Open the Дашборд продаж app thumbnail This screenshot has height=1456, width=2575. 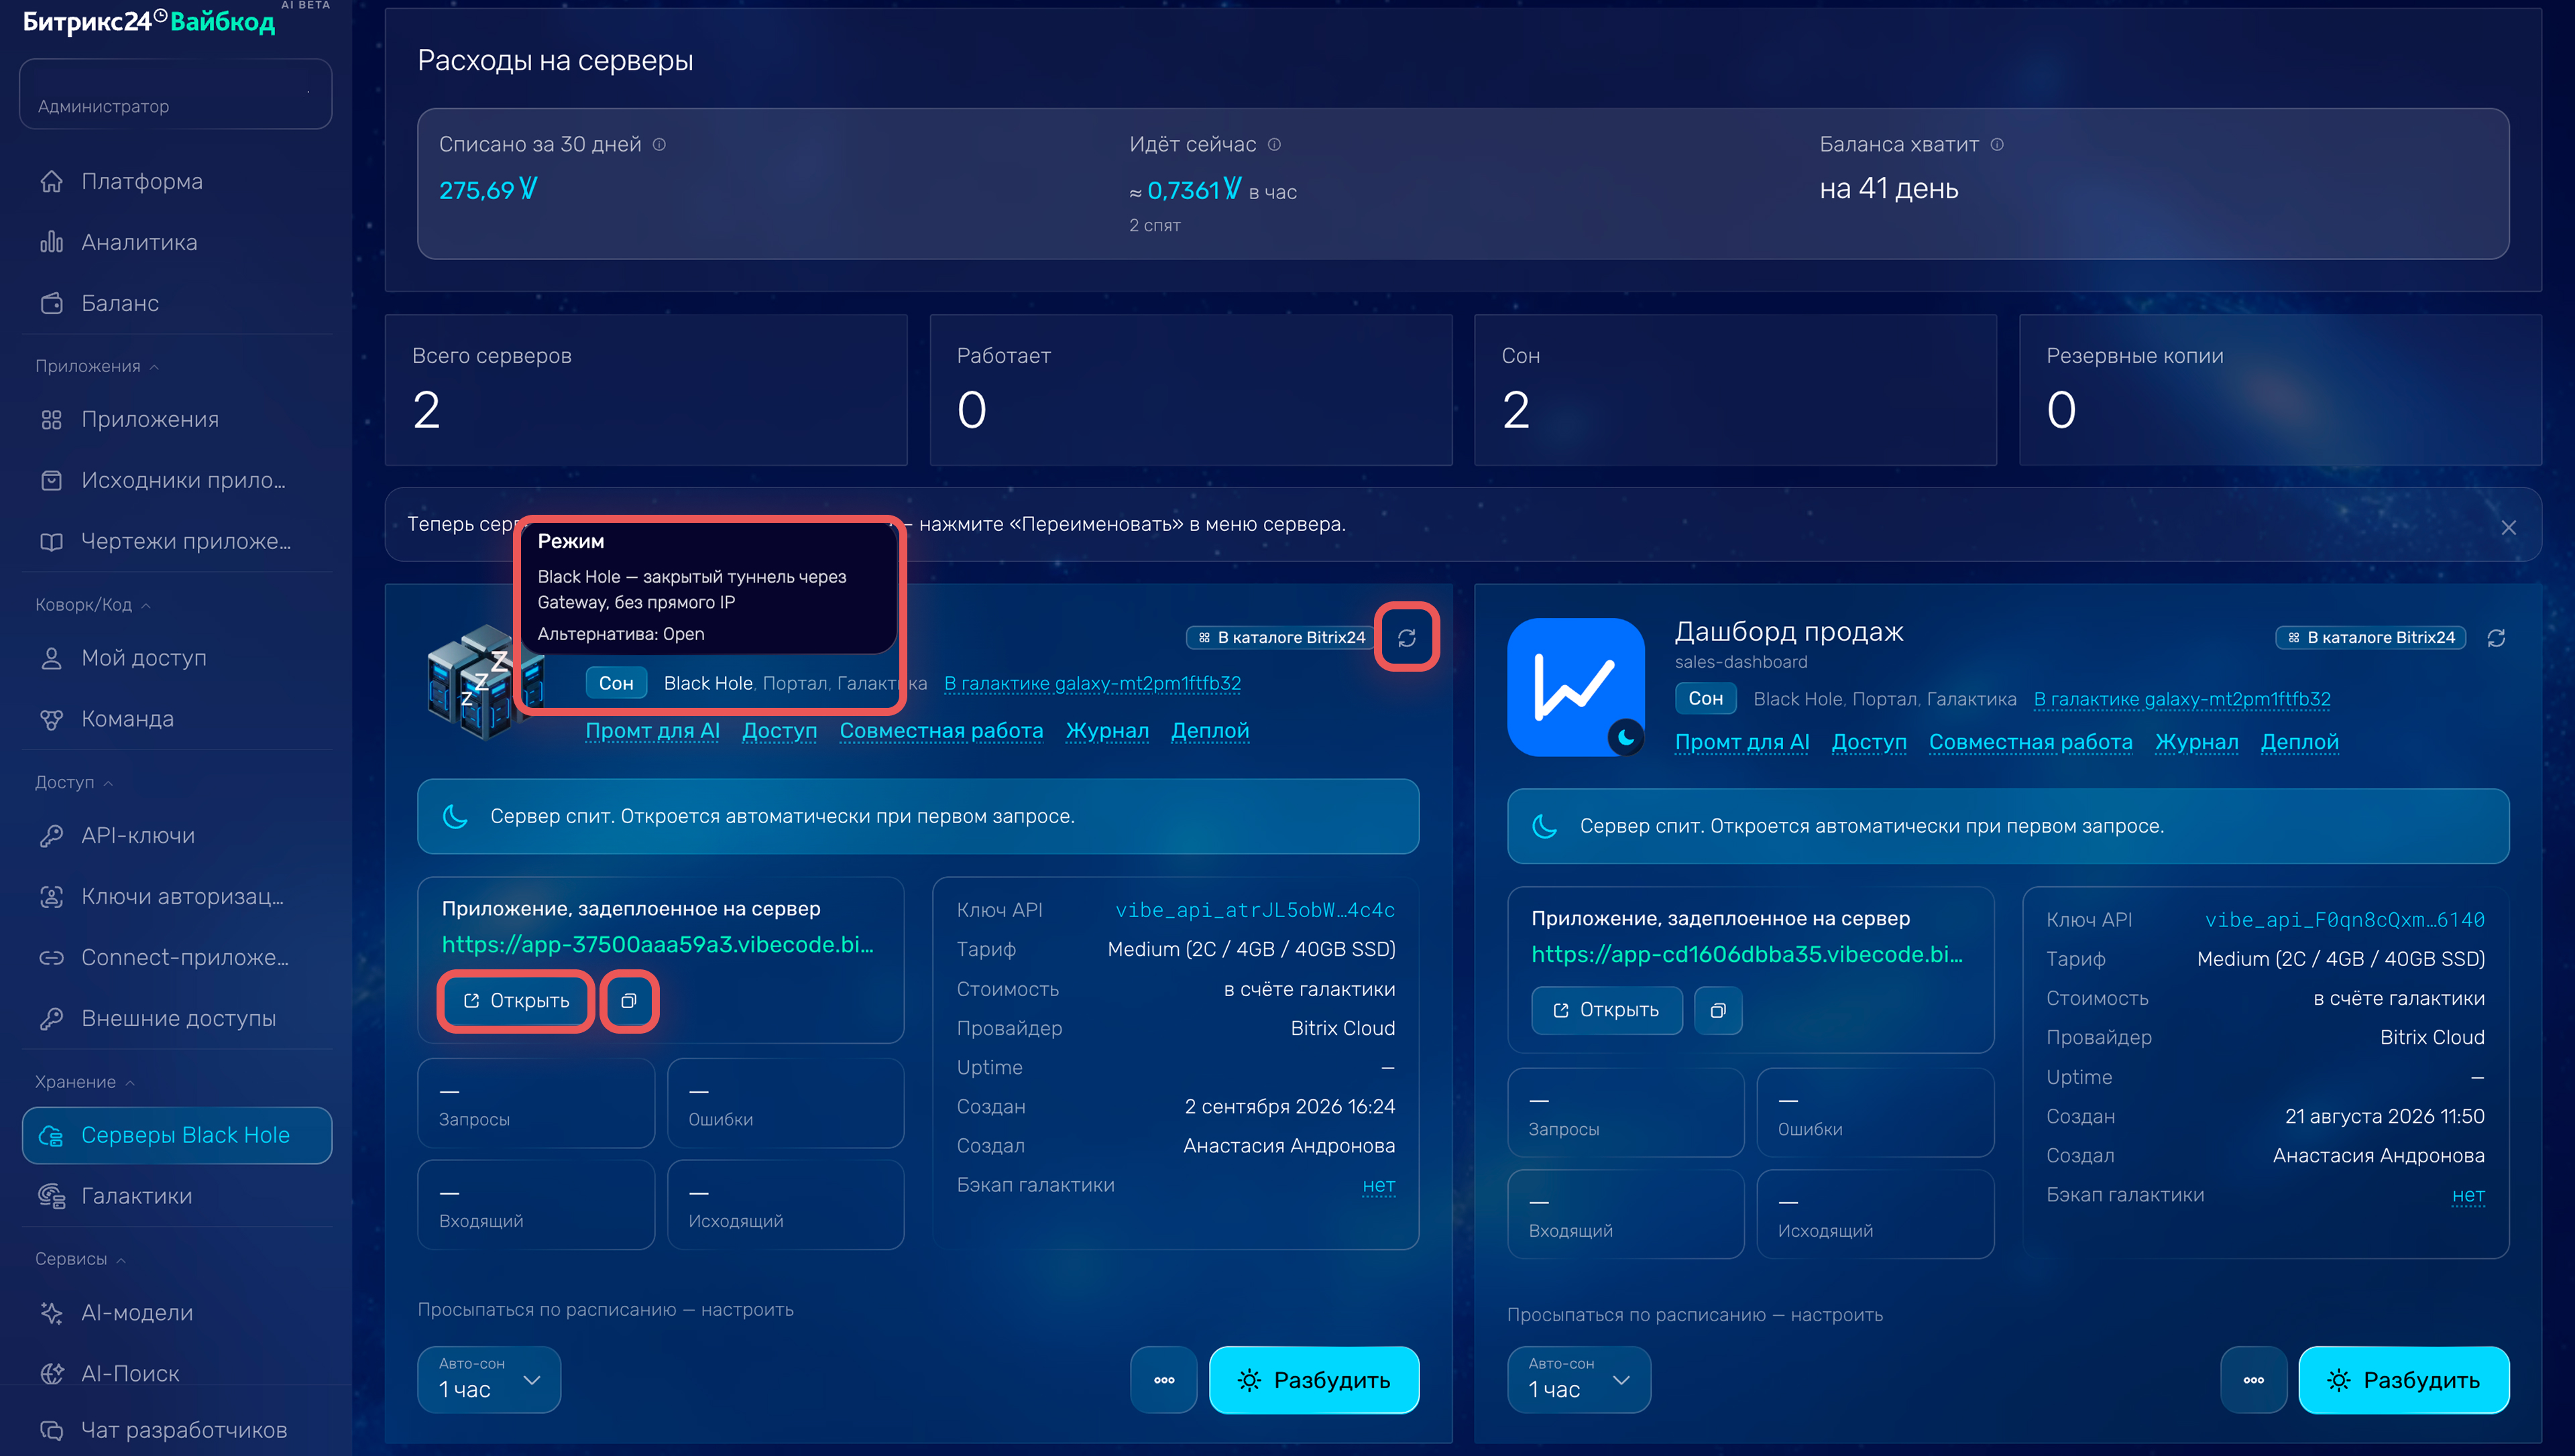point(1576,687)
